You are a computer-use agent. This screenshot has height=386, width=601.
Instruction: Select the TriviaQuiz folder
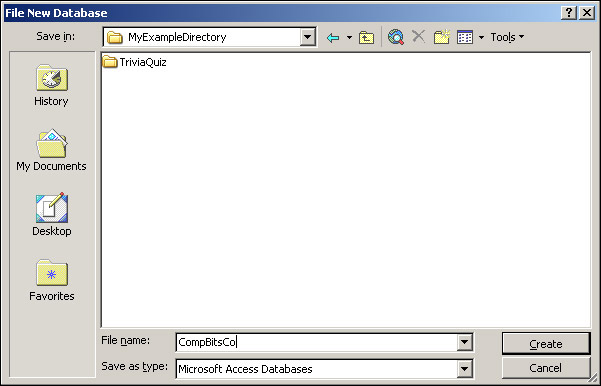[135, 62]
